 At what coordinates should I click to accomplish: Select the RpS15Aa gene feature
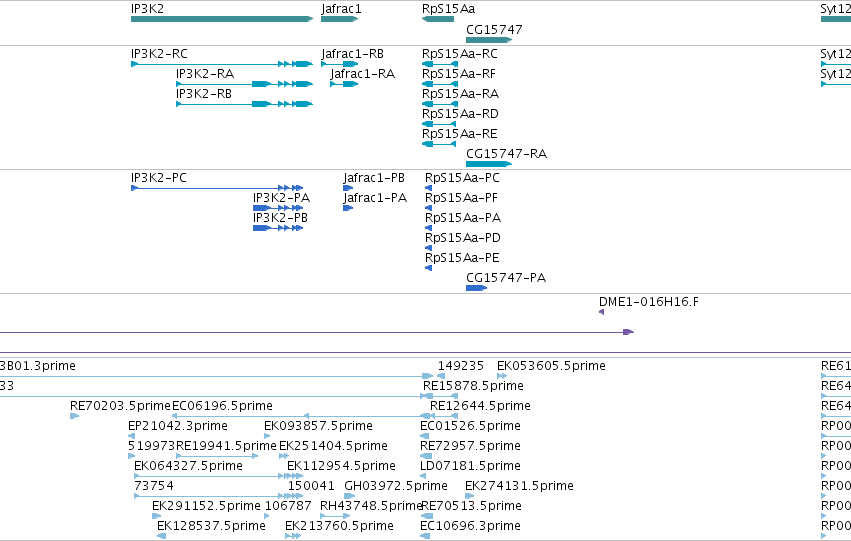[x=437, y=19]
